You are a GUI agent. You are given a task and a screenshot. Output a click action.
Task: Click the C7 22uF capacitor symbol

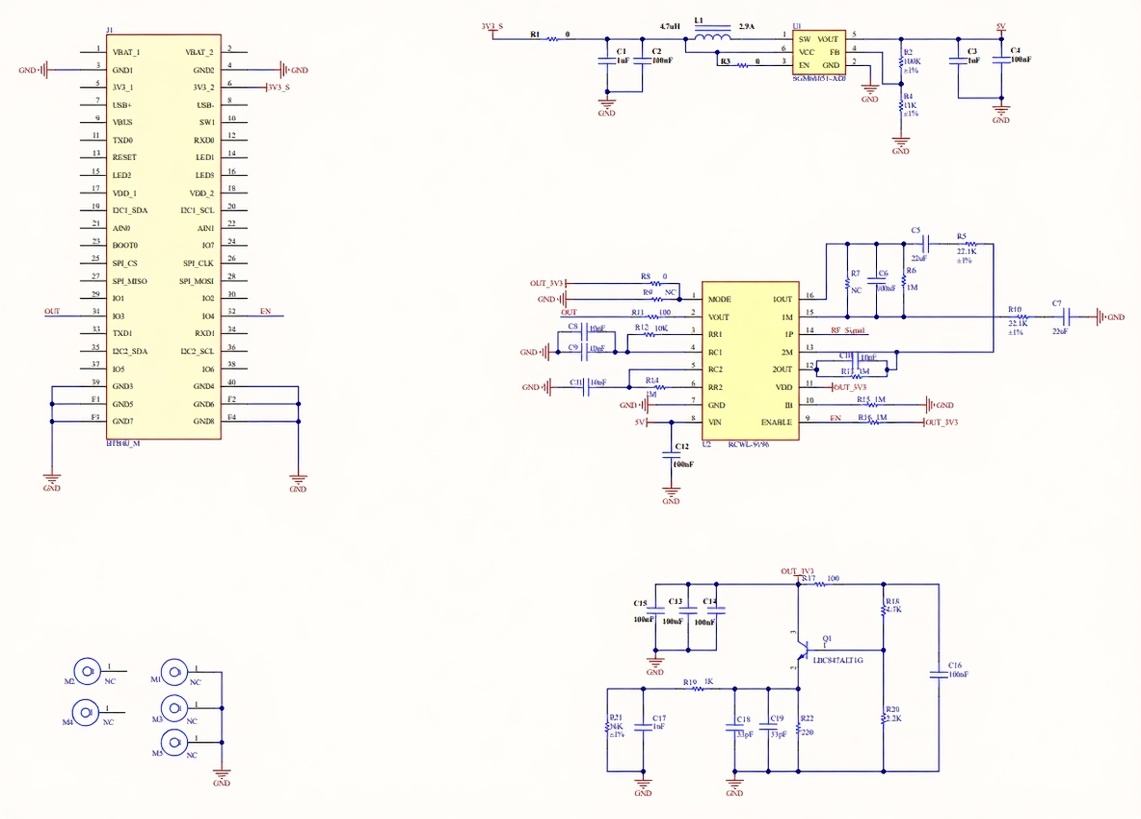point(1064,317)
